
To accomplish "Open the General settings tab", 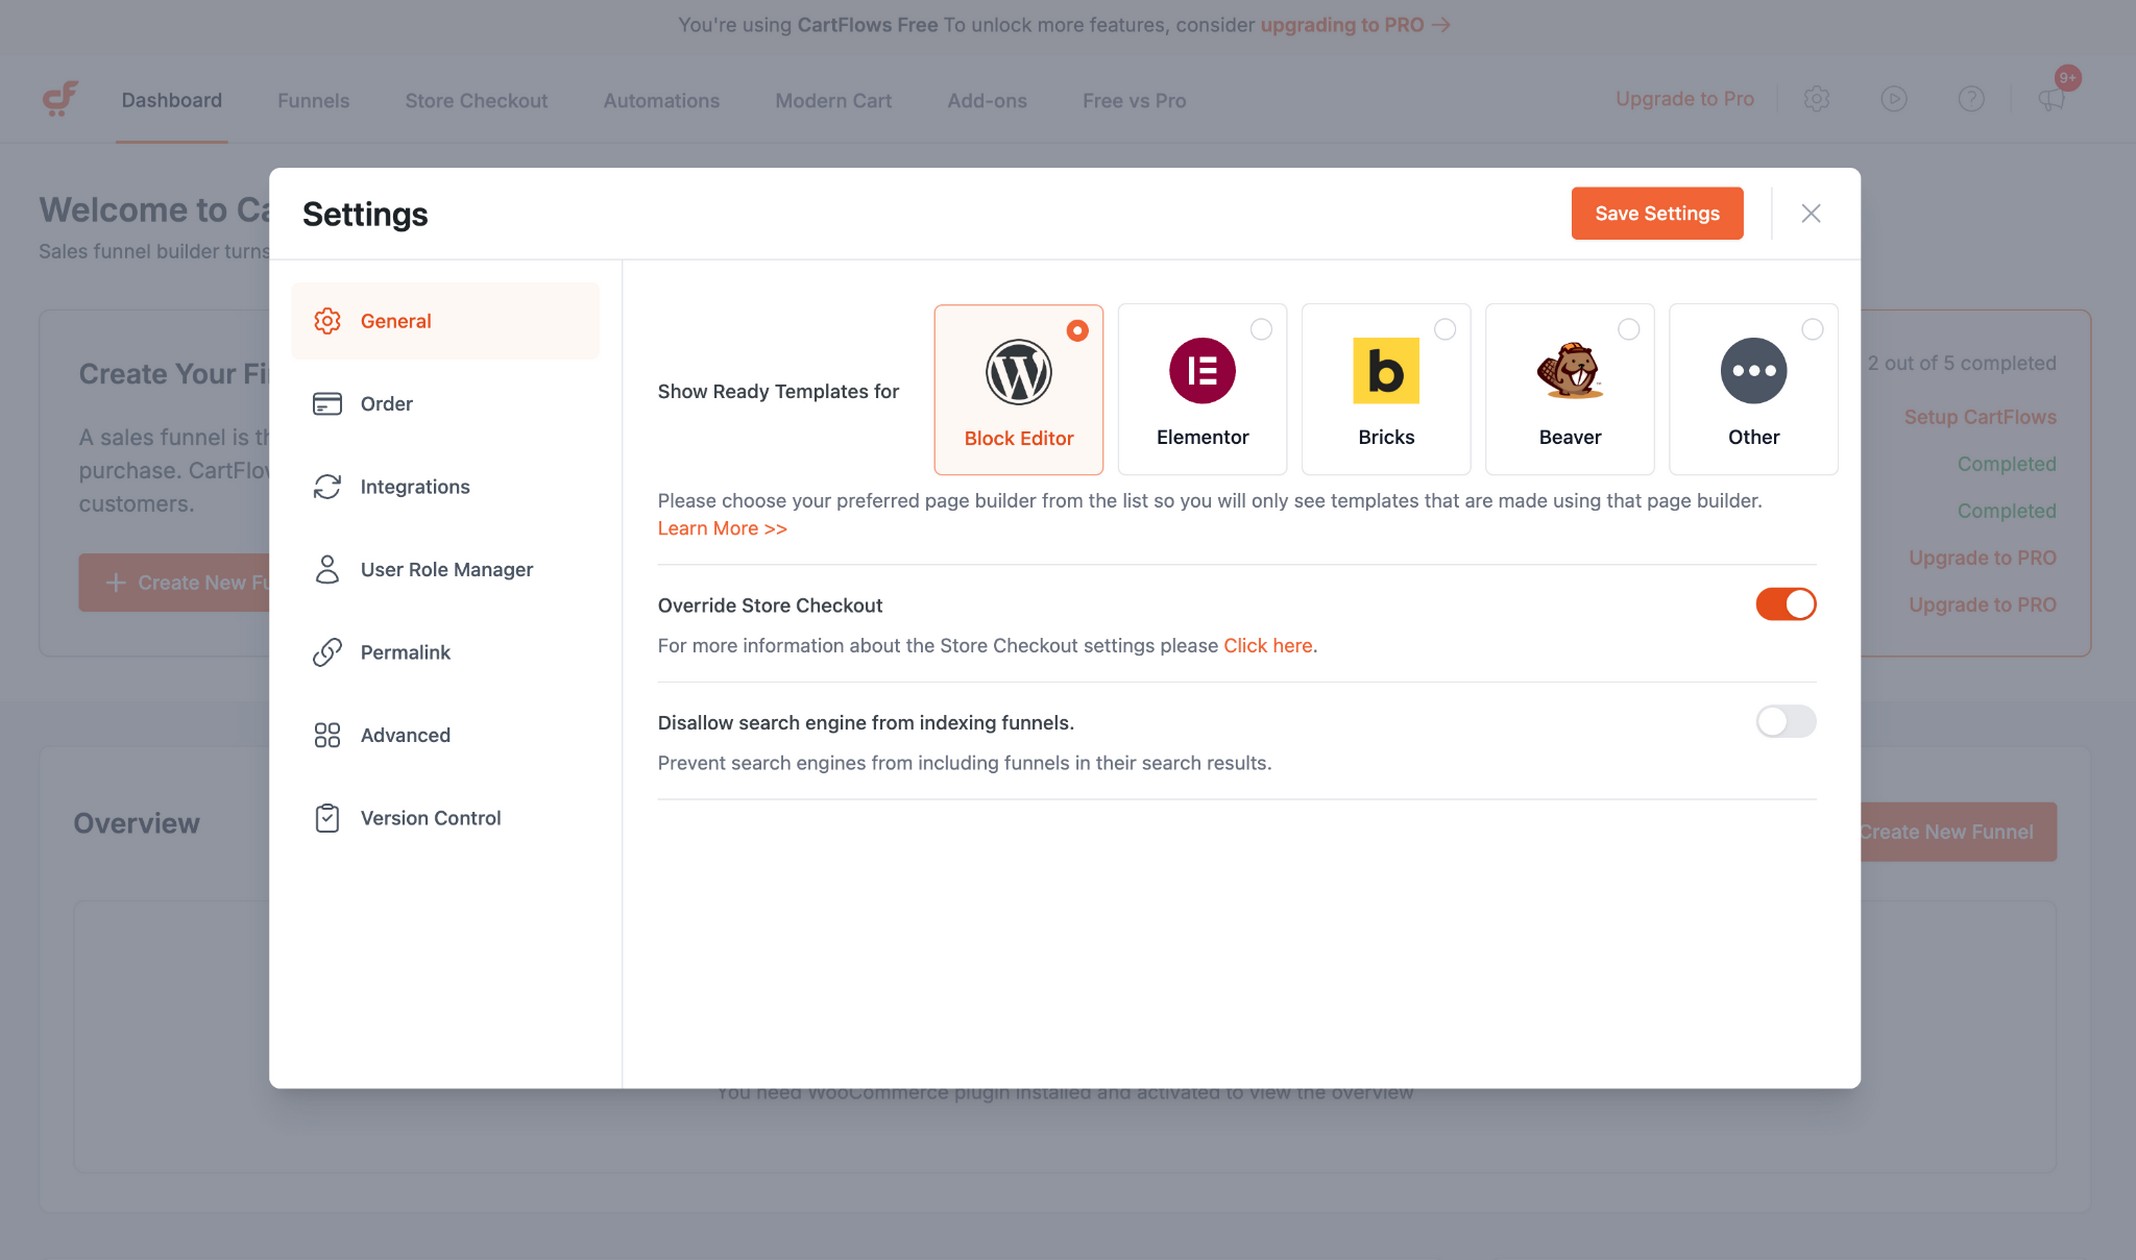I will 445,321.
